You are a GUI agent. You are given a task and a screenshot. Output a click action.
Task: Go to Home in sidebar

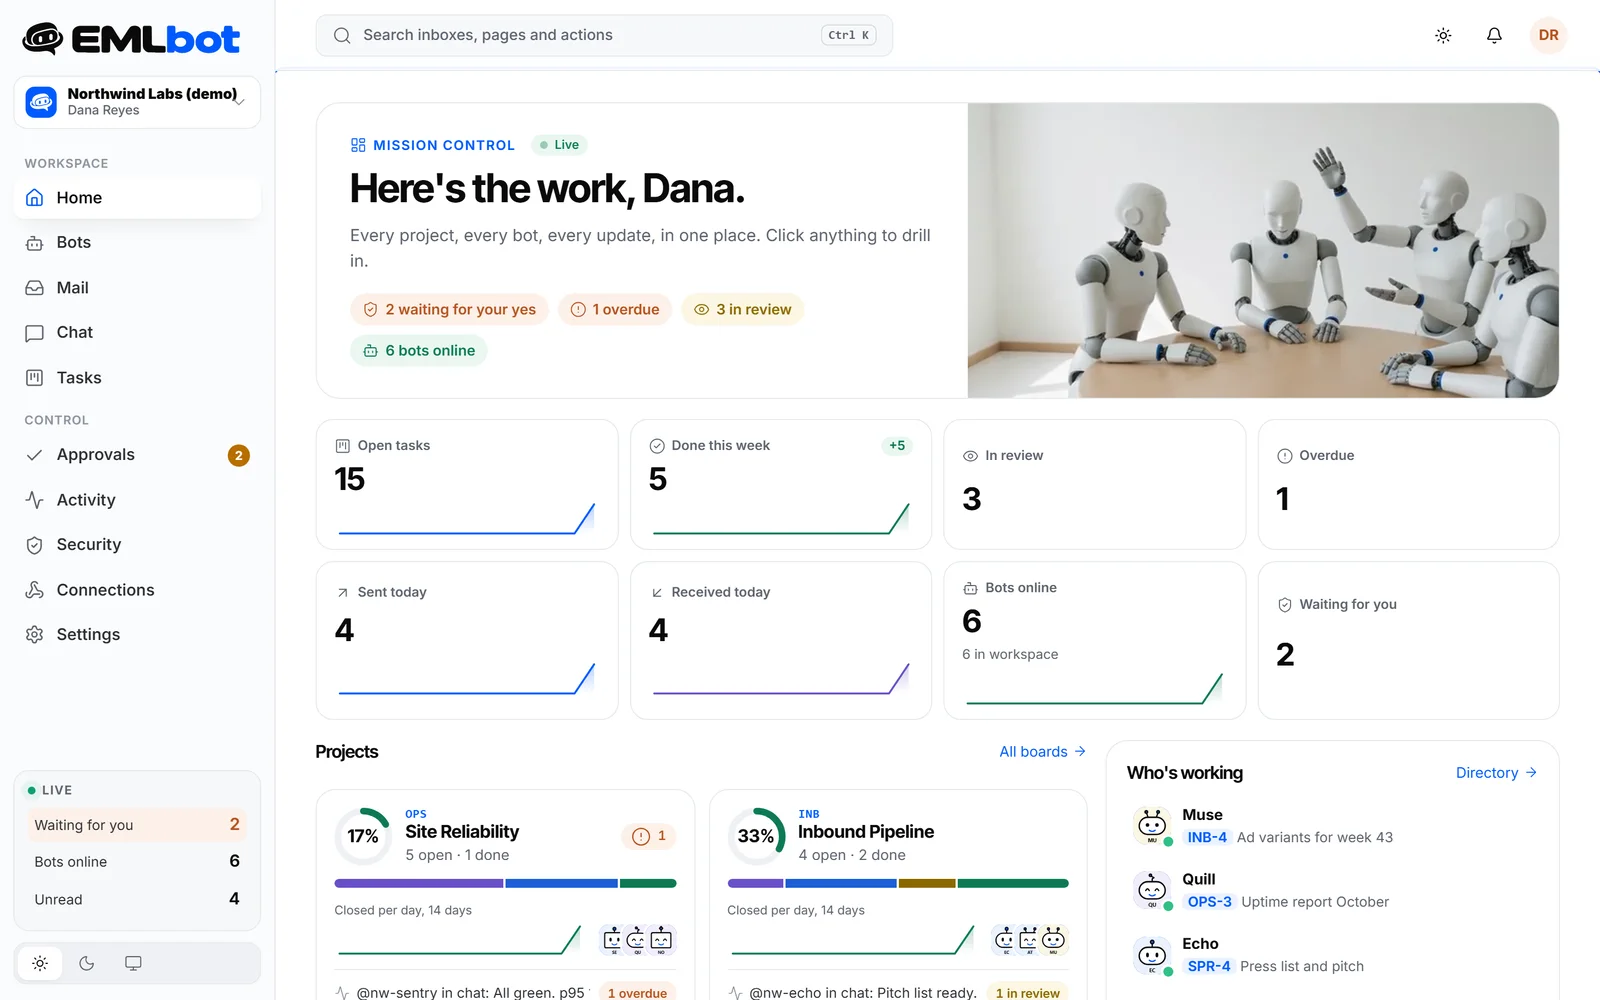tap(137, 198)
